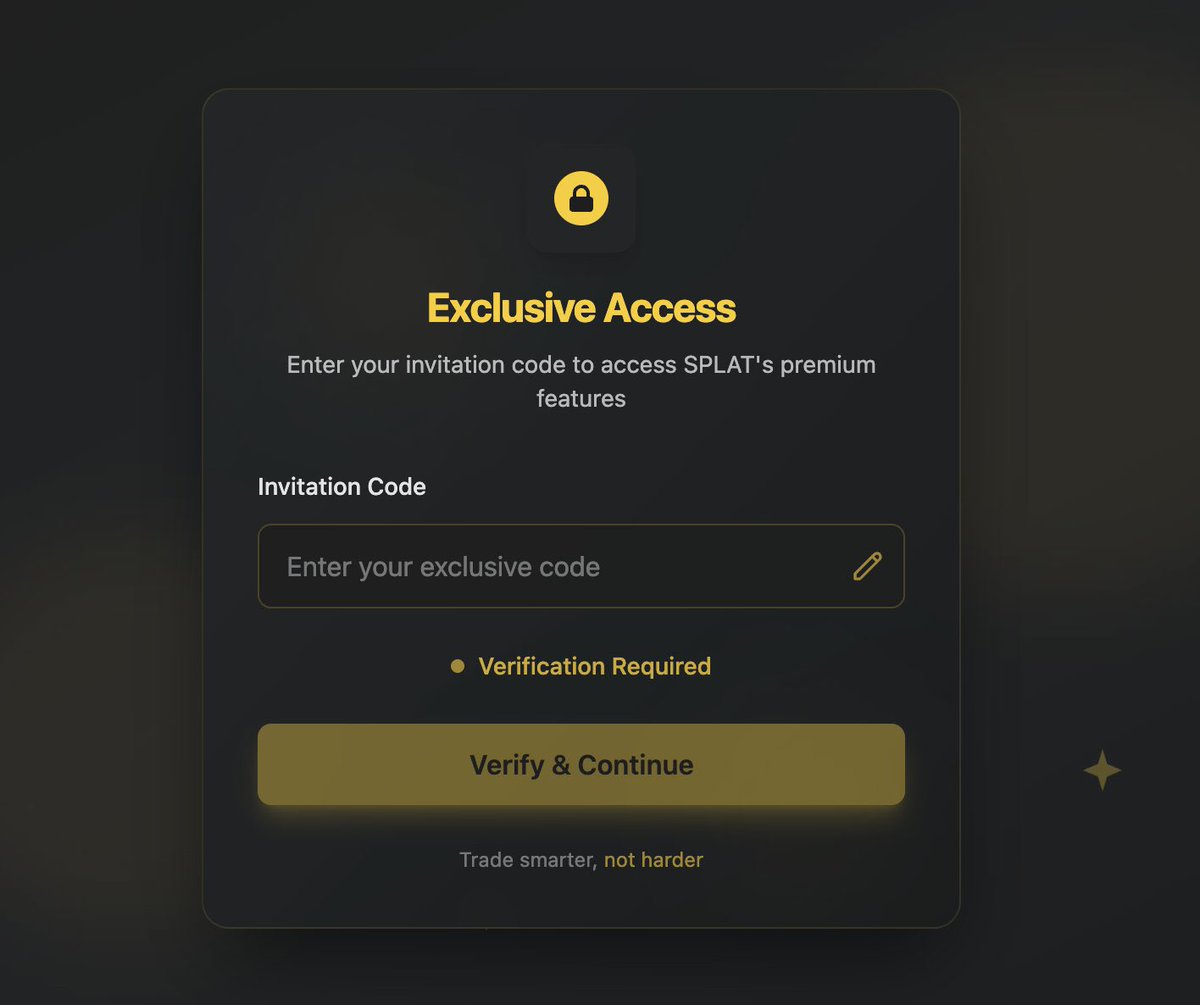The image size is (1200, 1005).
Task: Click the word "Continue" on the gold button
Action: (635, 765)
